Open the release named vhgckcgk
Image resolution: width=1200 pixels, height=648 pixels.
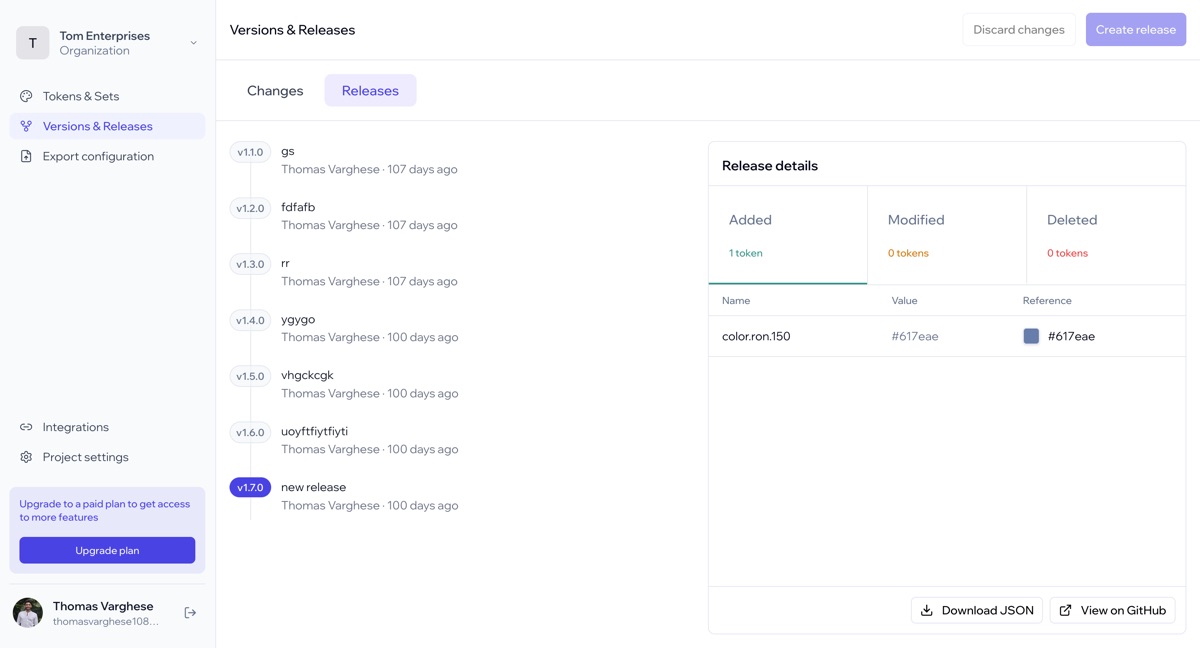pyautogui.click(x=307, y=375)
